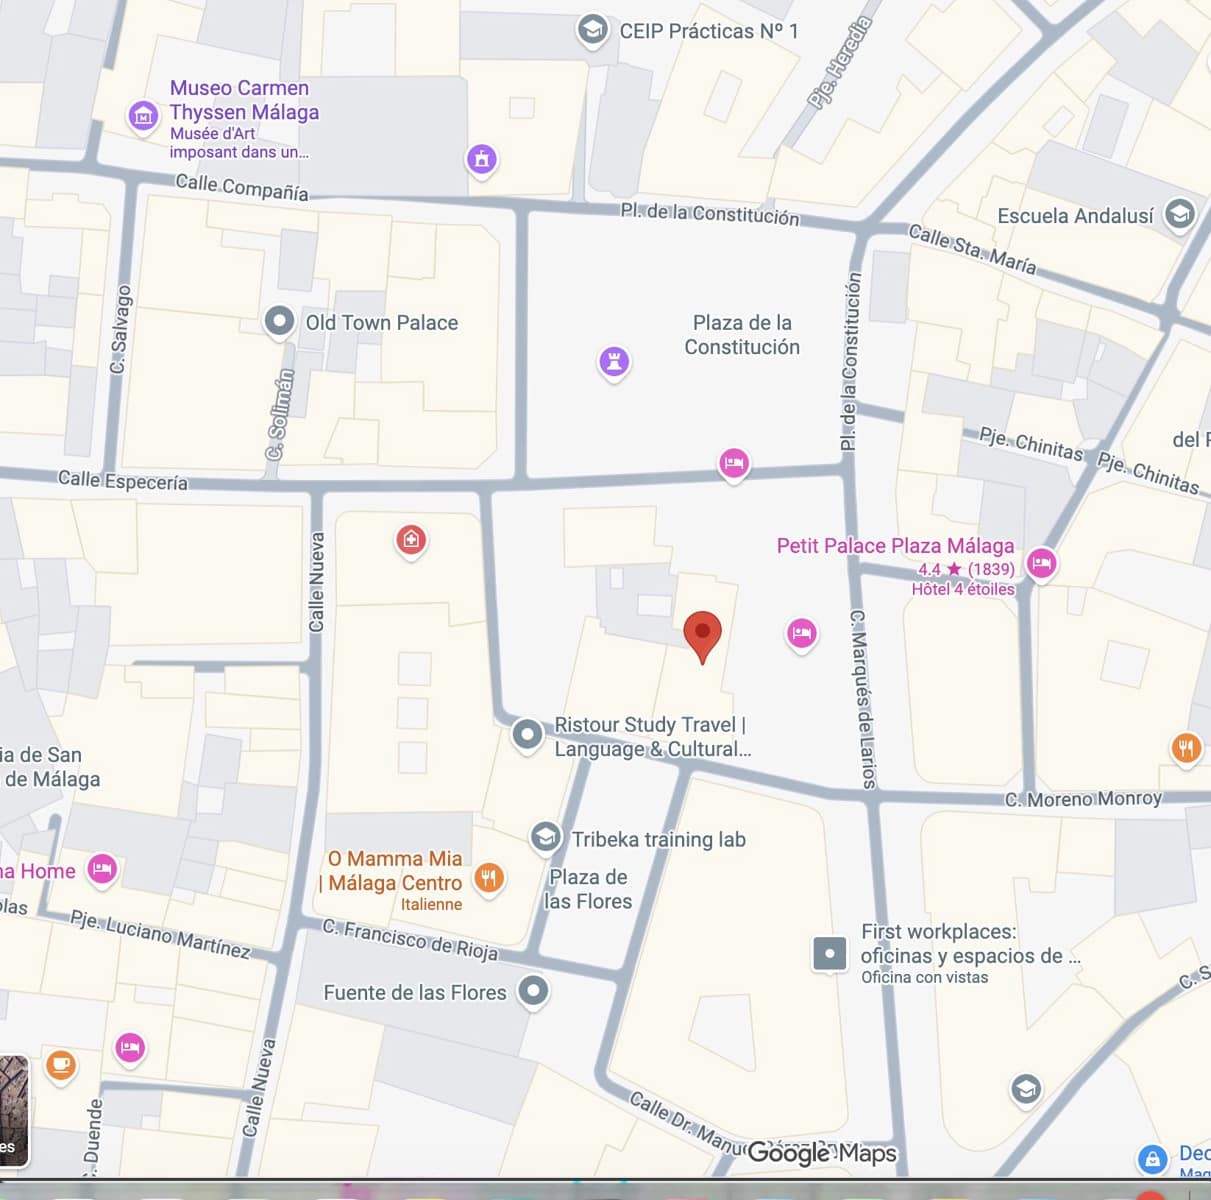The width and height of the screenshot is (1211, 1200).
Task: Click the Old Town Palace marker icon
Action: 279,322
